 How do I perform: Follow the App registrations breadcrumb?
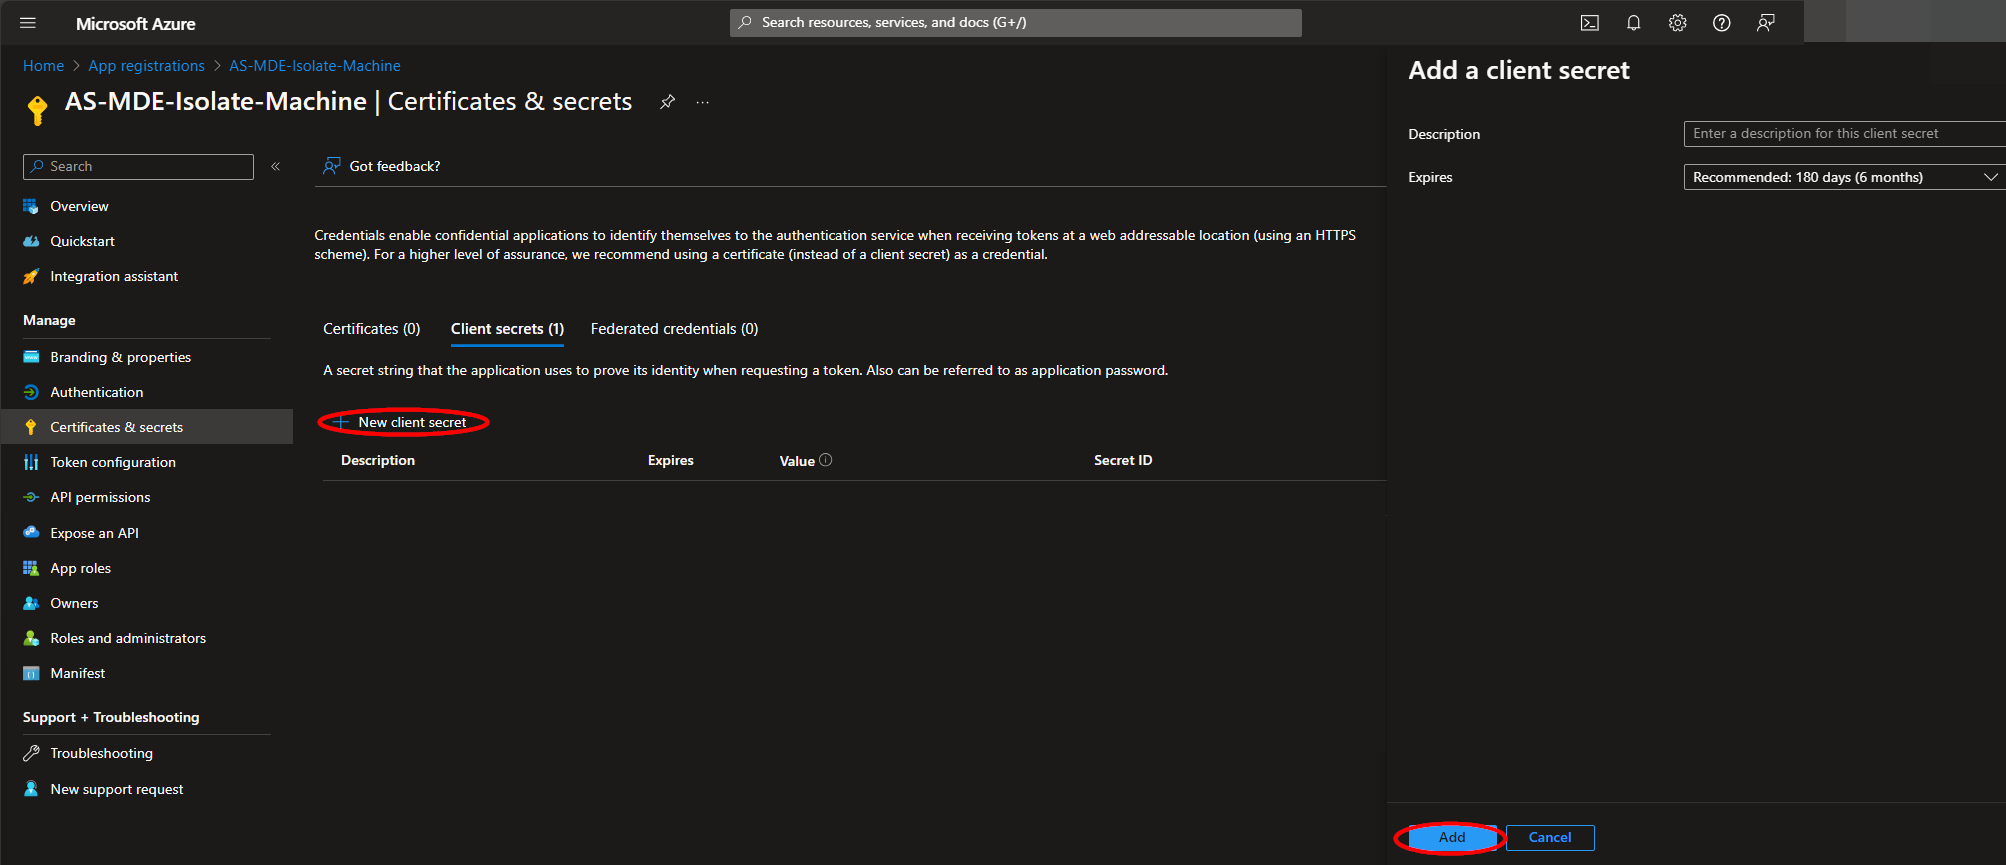click(x=146, y=66)
